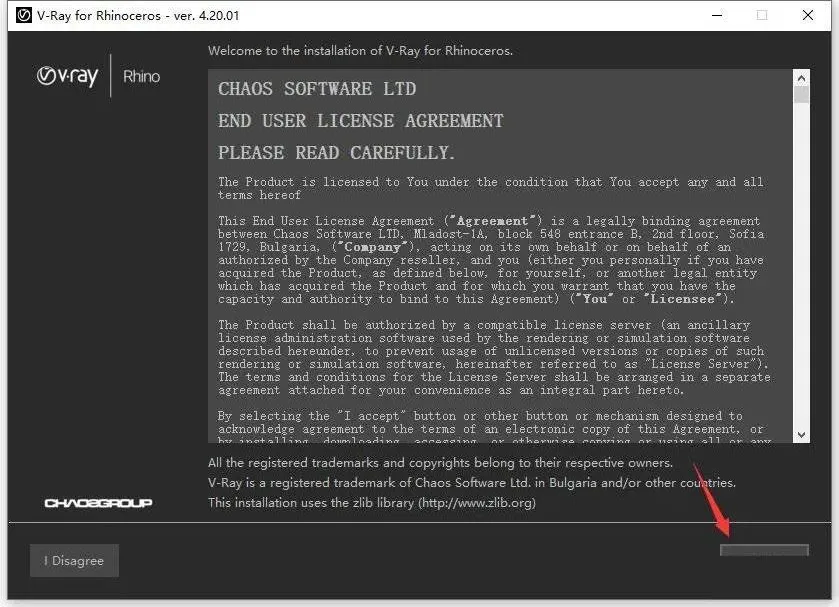Click the paragraph starting 'The Product shall be authorized'
Screen dimensions: 839x607
[494, 357]
